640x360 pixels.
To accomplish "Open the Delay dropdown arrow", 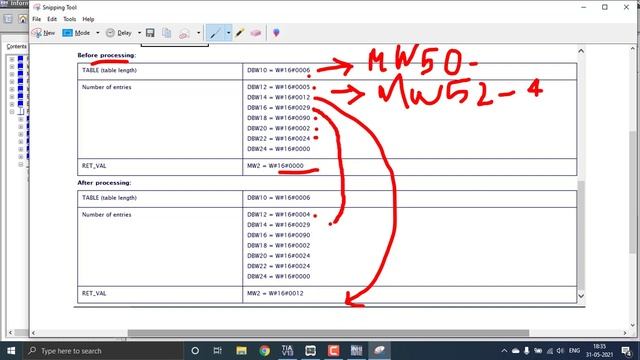I will pyautogui.click(x=139, y=33).
